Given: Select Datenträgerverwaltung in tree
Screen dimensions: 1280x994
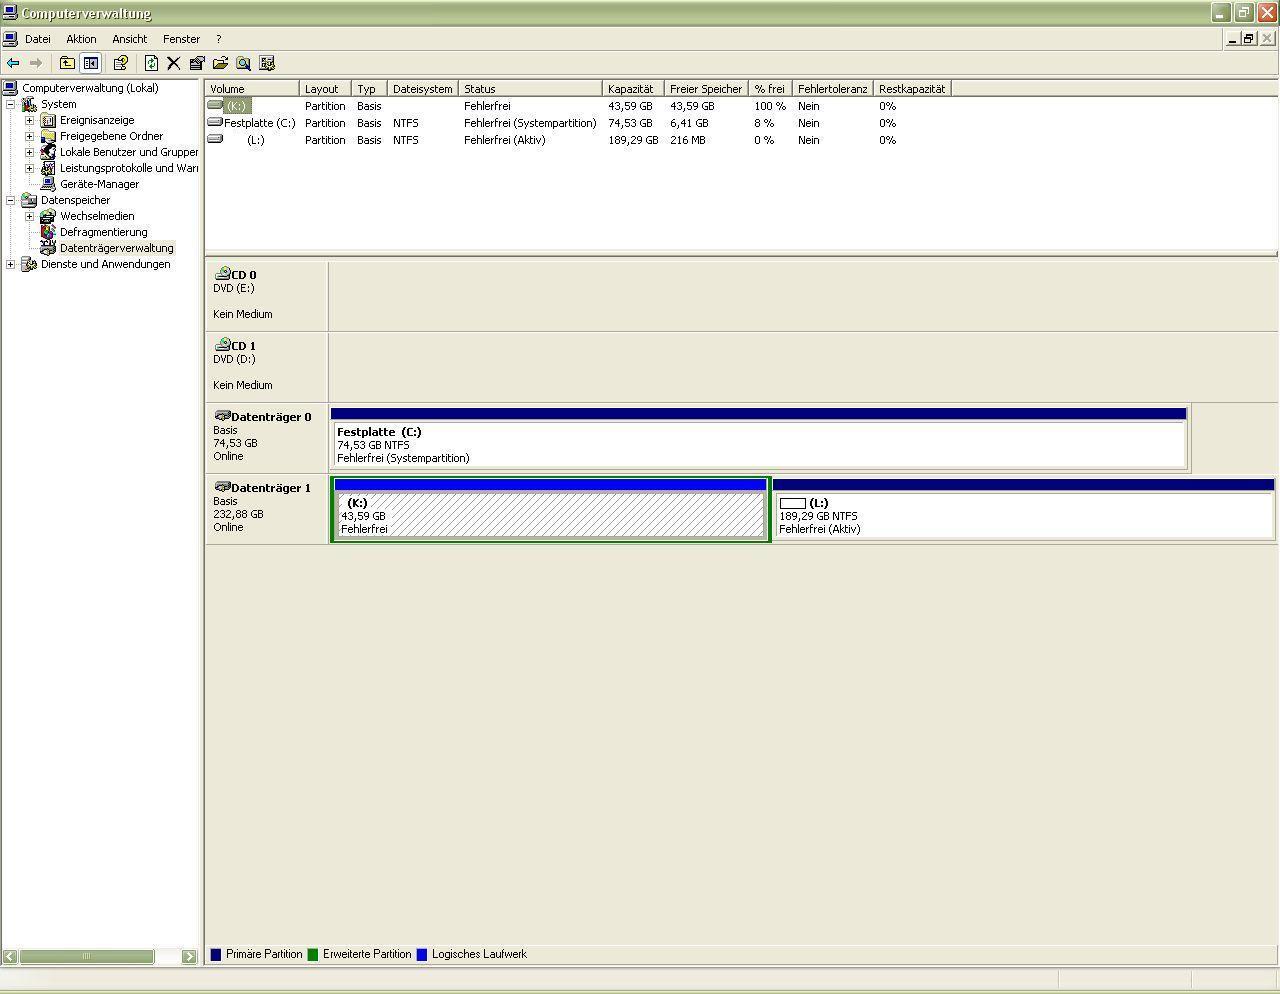Looking at the screenshot, I should (116, 248).
